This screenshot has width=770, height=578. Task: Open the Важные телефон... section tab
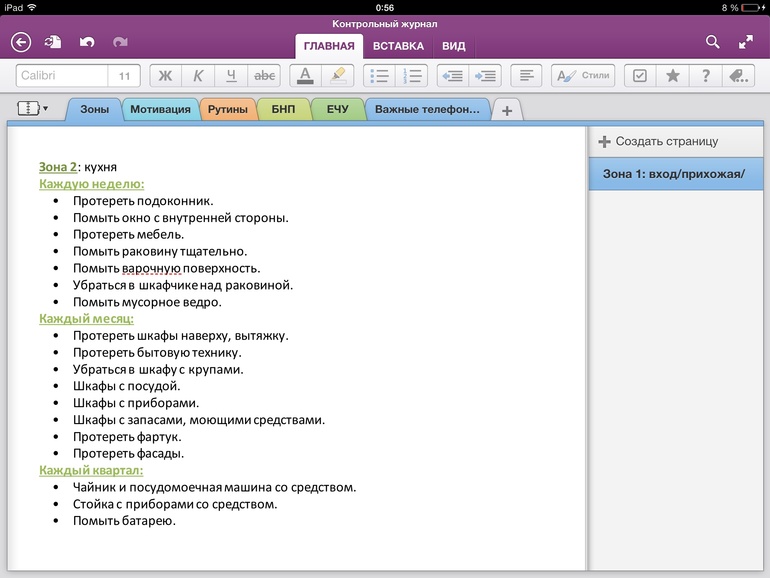(x=427, y=109)
